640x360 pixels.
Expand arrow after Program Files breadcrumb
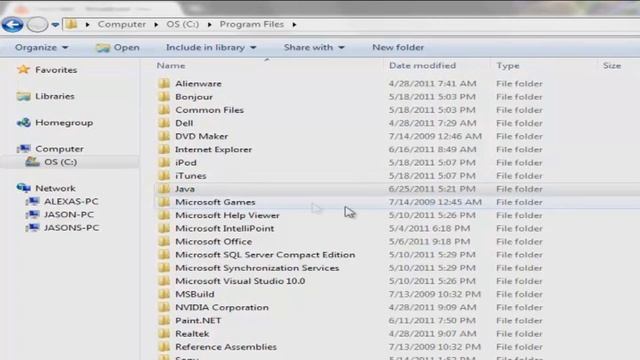(x=294, y=25)
